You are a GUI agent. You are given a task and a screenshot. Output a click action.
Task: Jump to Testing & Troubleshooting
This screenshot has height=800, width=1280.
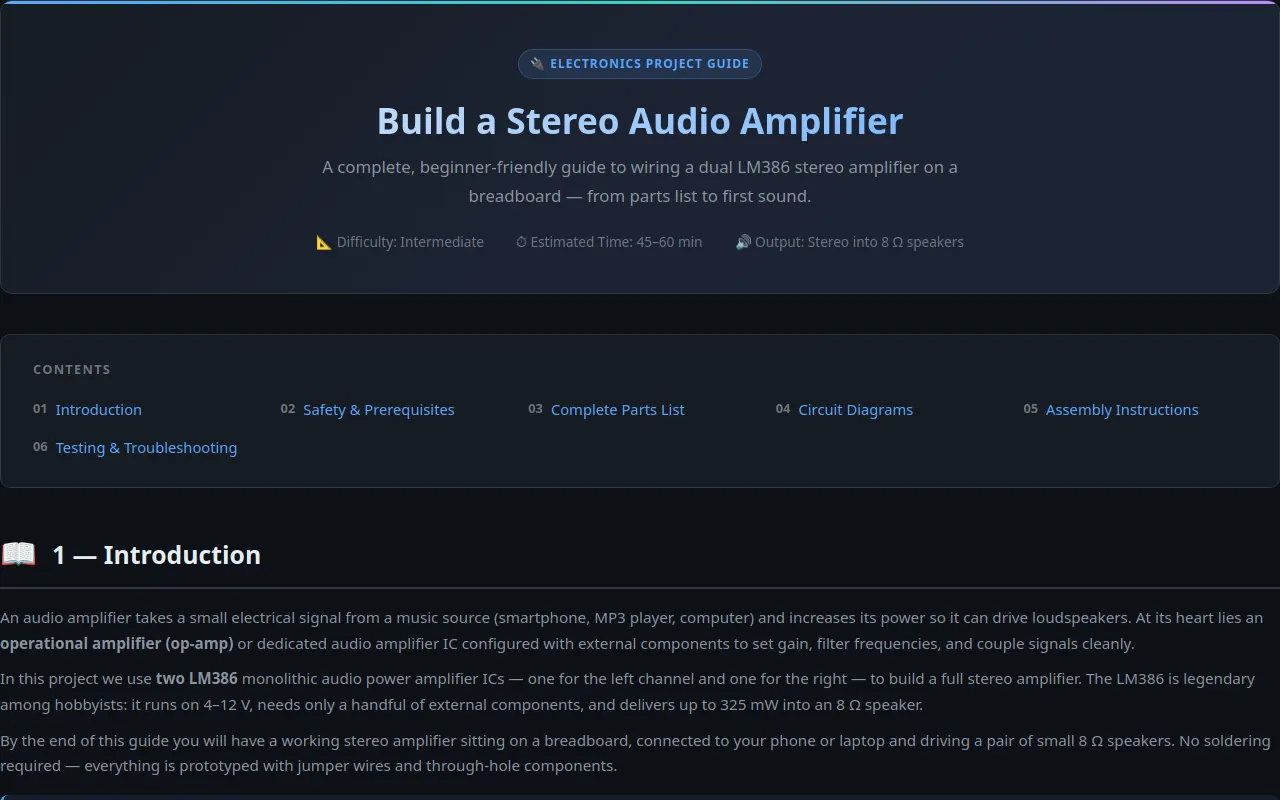[x=146, y=448]
